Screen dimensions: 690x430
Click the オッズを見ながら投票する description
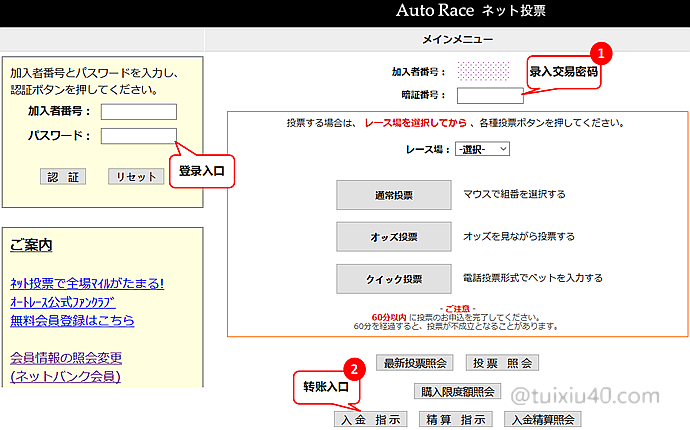pyautogui.click(x=519, y=236)
